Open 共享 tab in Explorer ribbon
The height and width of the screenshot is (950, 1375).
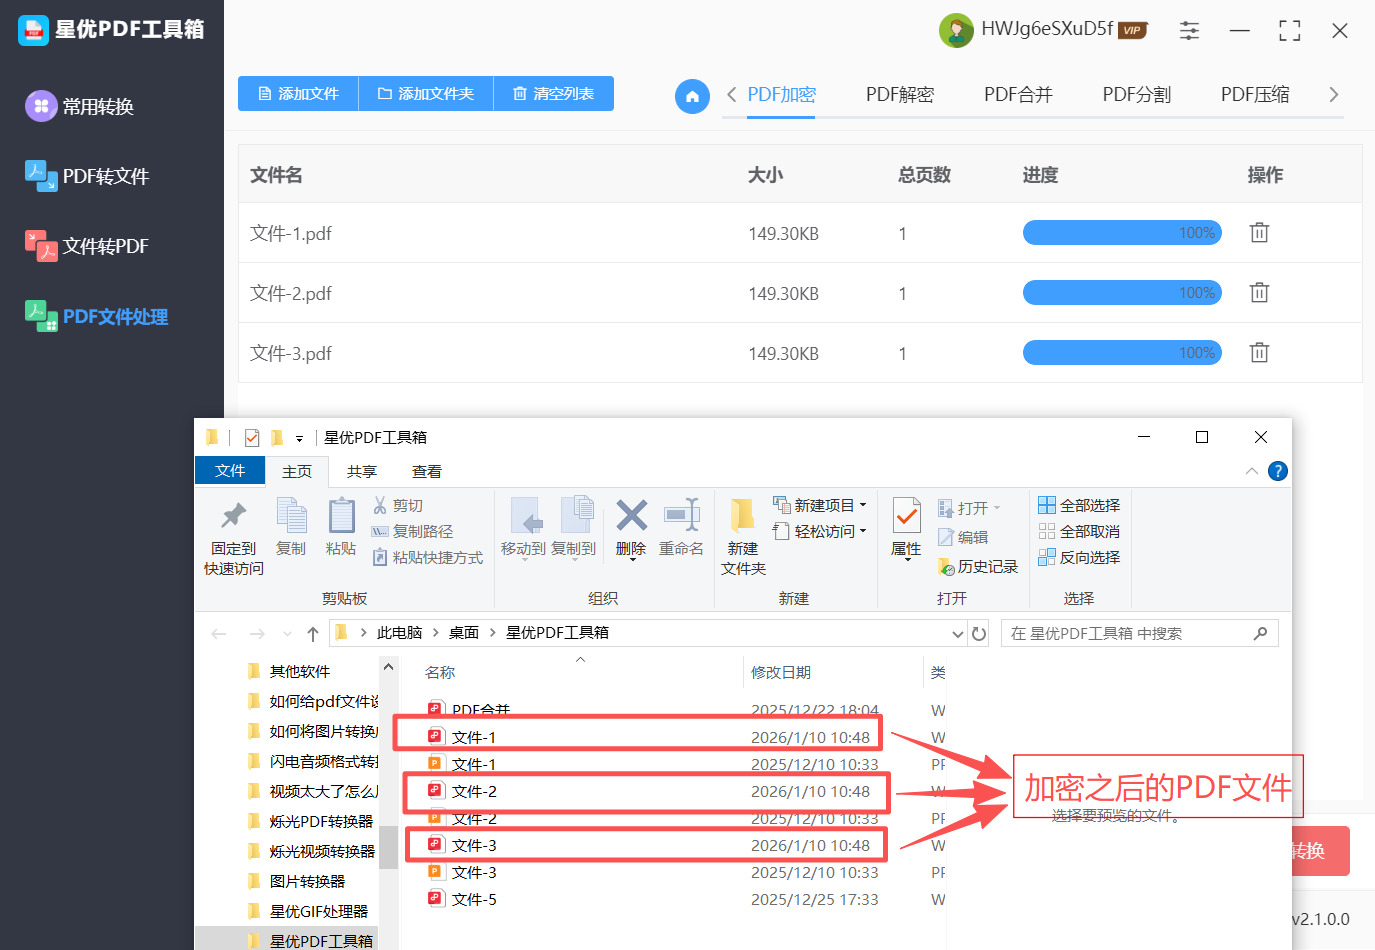362,471
